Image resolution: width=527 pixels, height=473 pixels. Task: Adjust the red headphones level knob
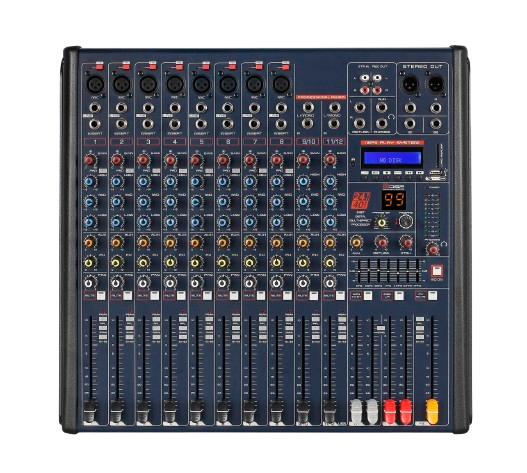(x=433, y=249)
